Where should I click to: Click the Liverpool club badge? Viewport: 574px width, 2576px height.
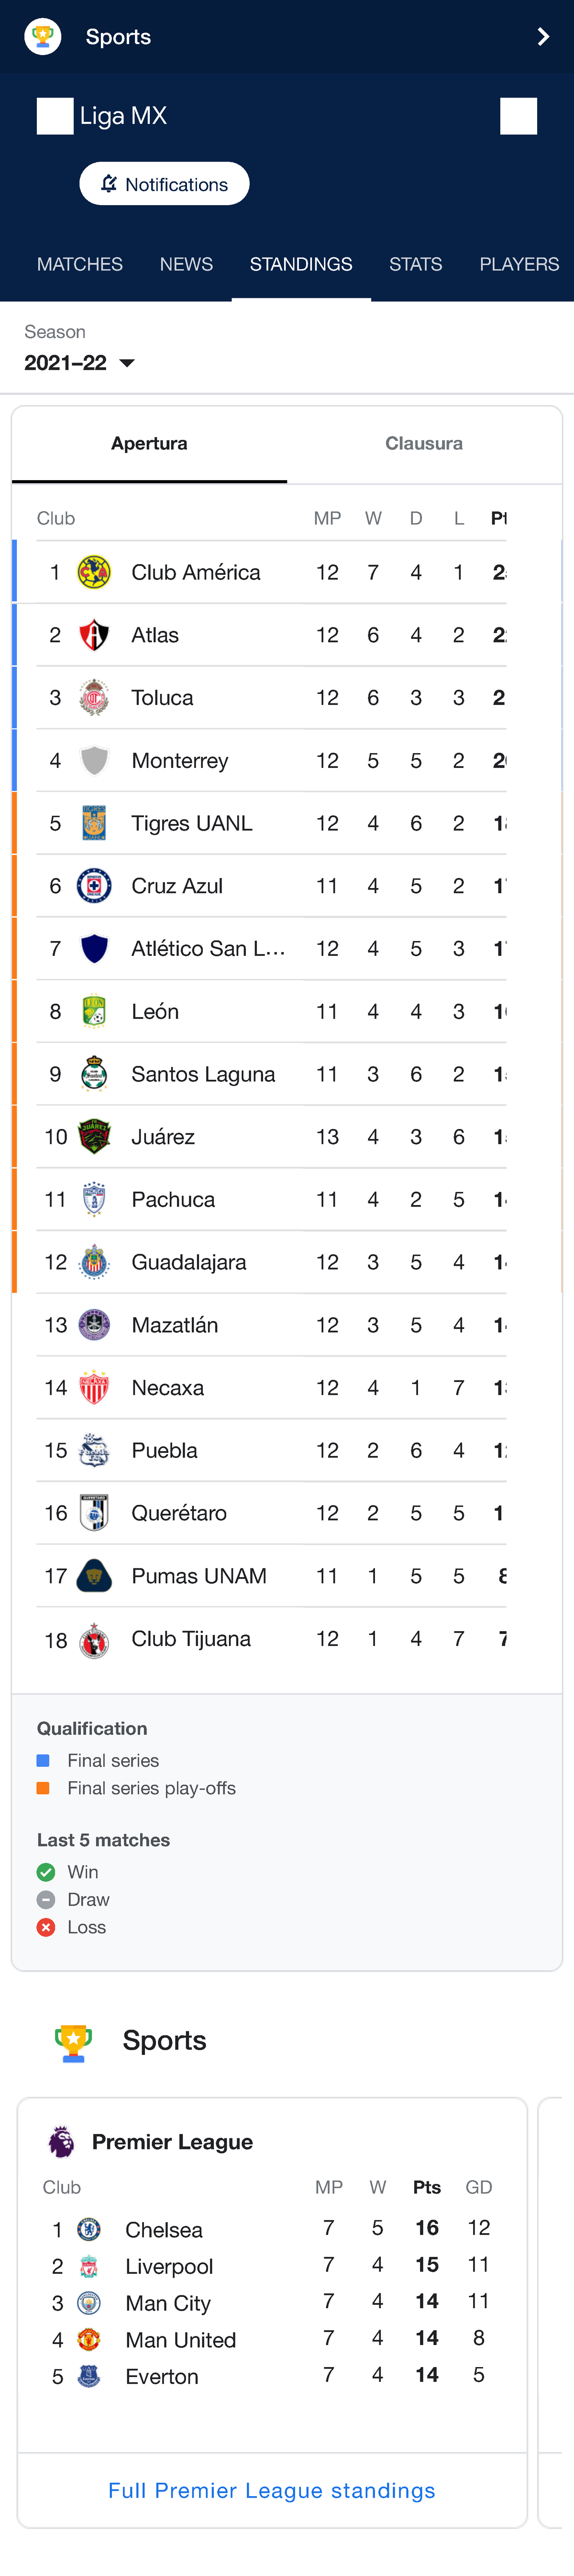point(90,2266)
